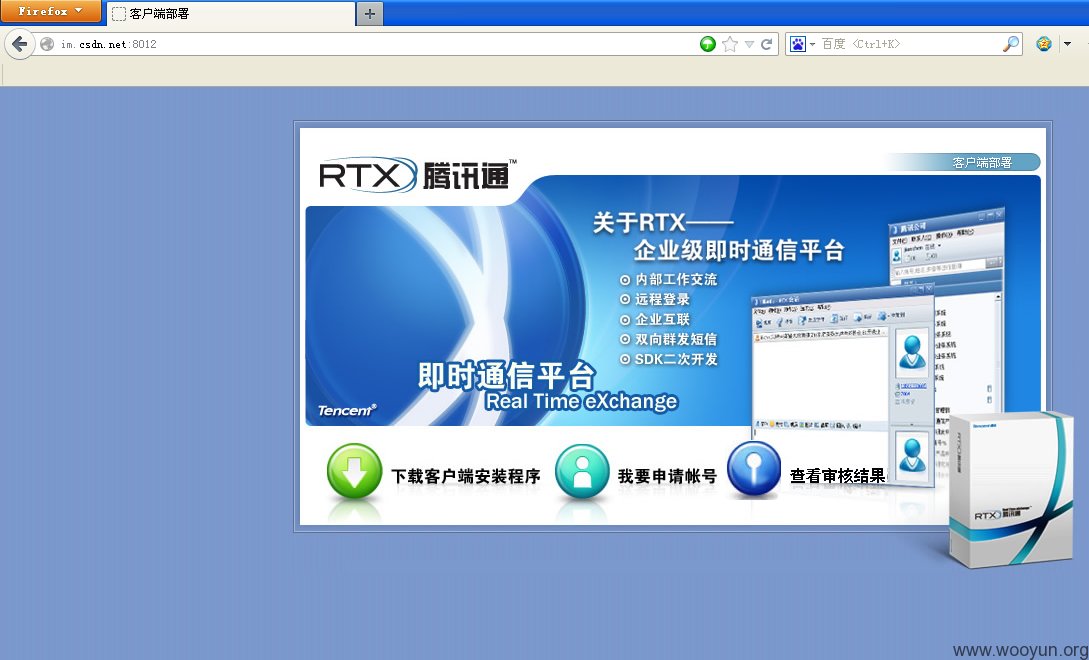Open 查看审核结果 link
The image size is (1089, 660).
[838, 475]
